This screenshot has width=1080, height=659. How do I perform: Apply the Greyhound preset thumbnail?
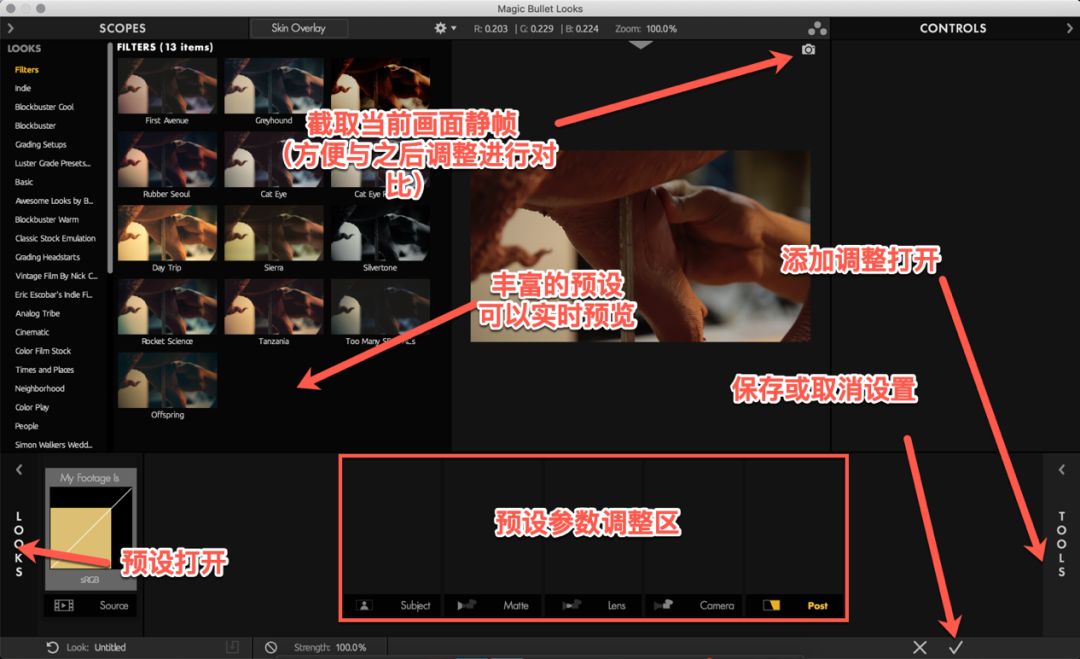(x=273, y=86)
